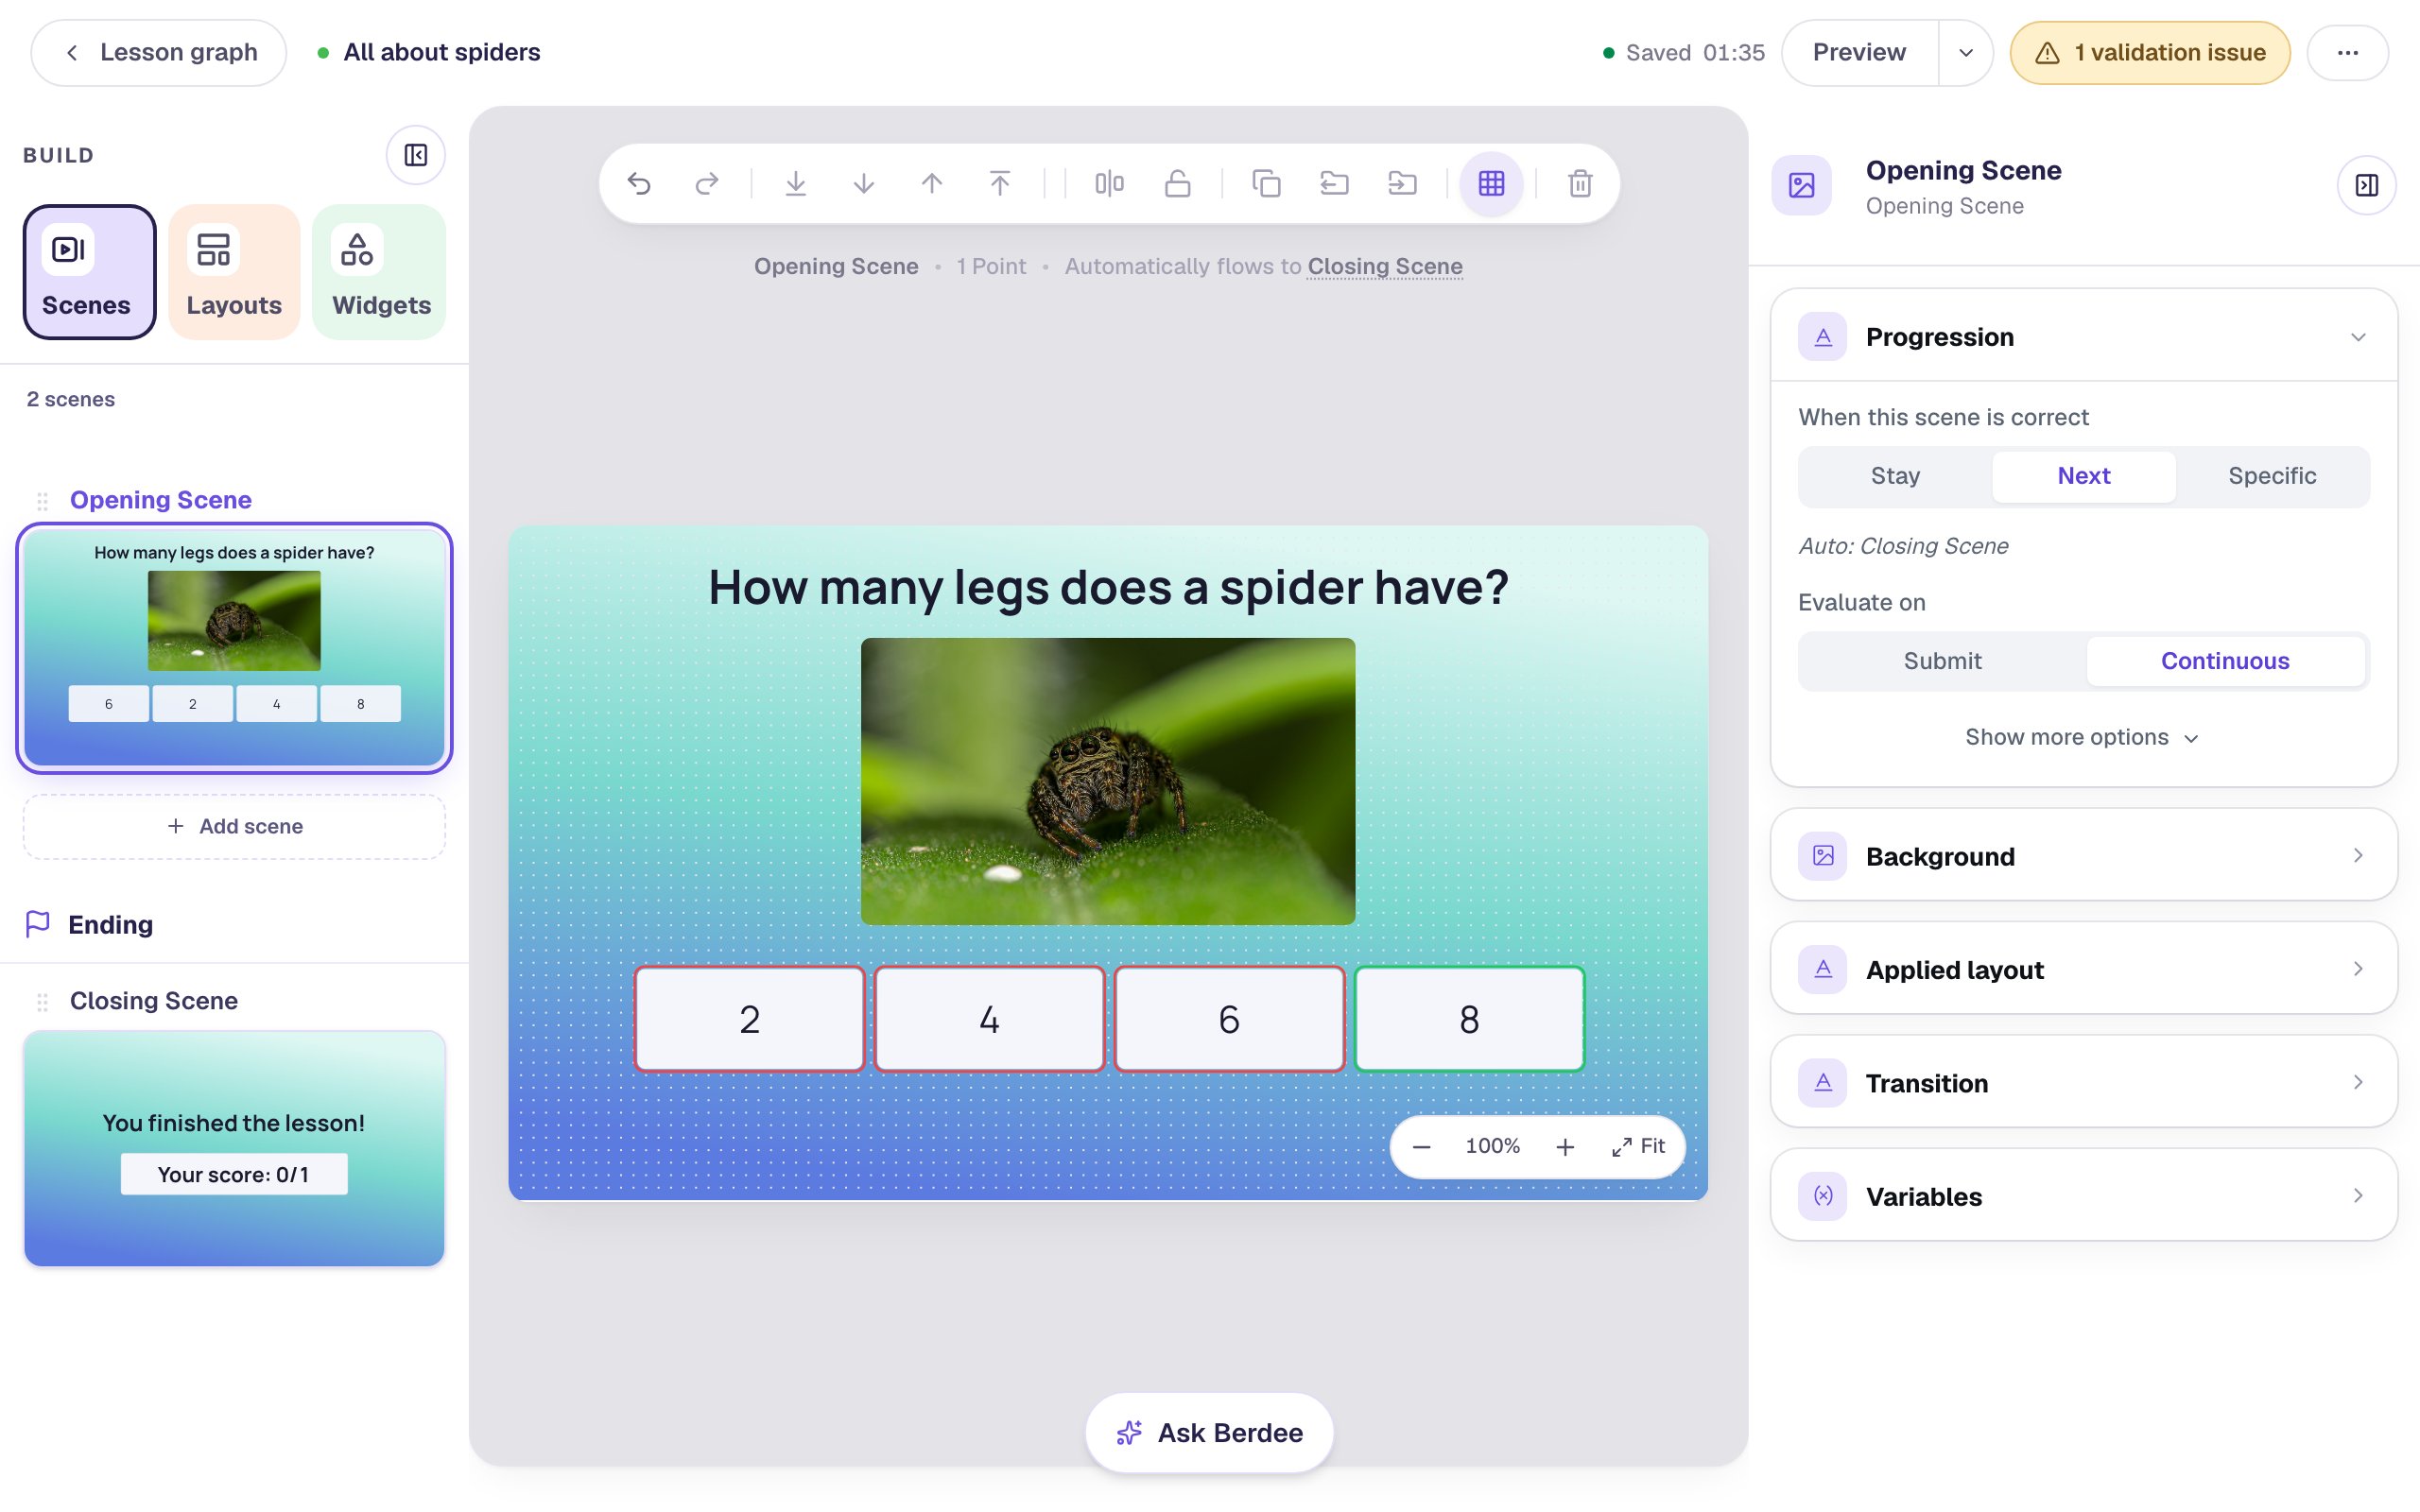Click the redo arrow icon
Image resolution: width=2420 pixels, height=1512 pixels.
pos(707,183)
